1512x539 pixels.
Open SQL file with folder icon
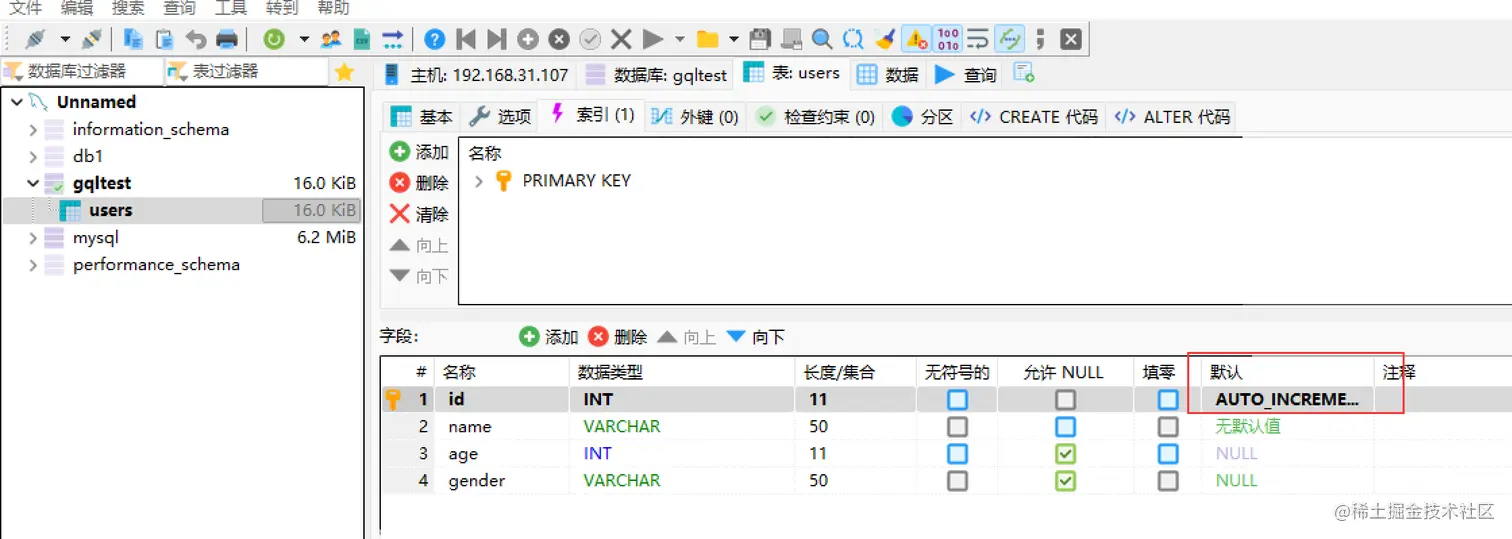(708, 39)
